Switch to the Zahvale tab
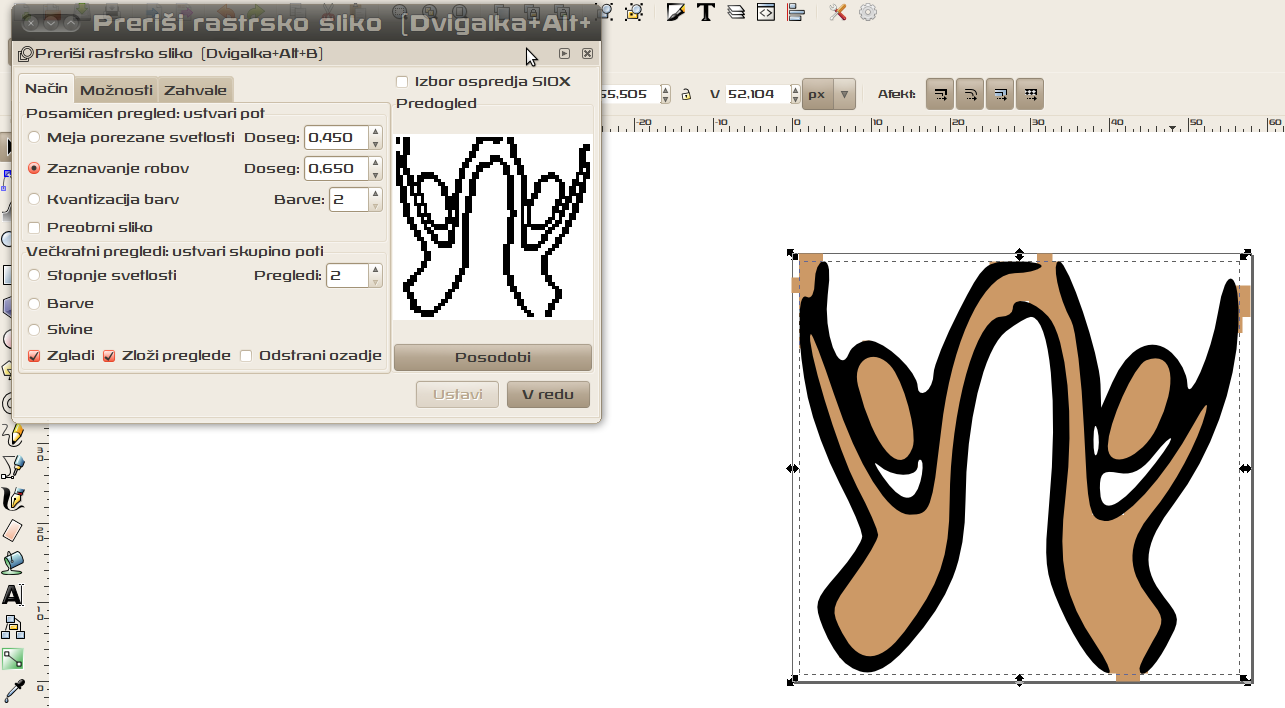Image resolution: width=1285 pixels, height=708 pixels. point(195,90)
